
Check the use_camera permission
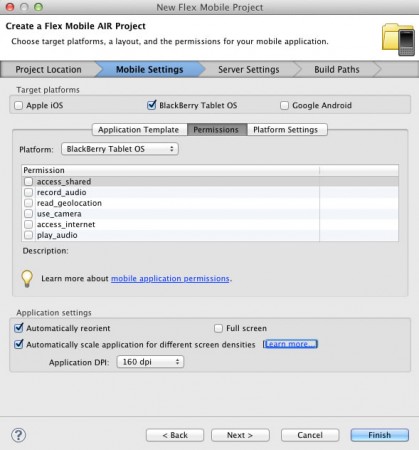coord(29,213)
